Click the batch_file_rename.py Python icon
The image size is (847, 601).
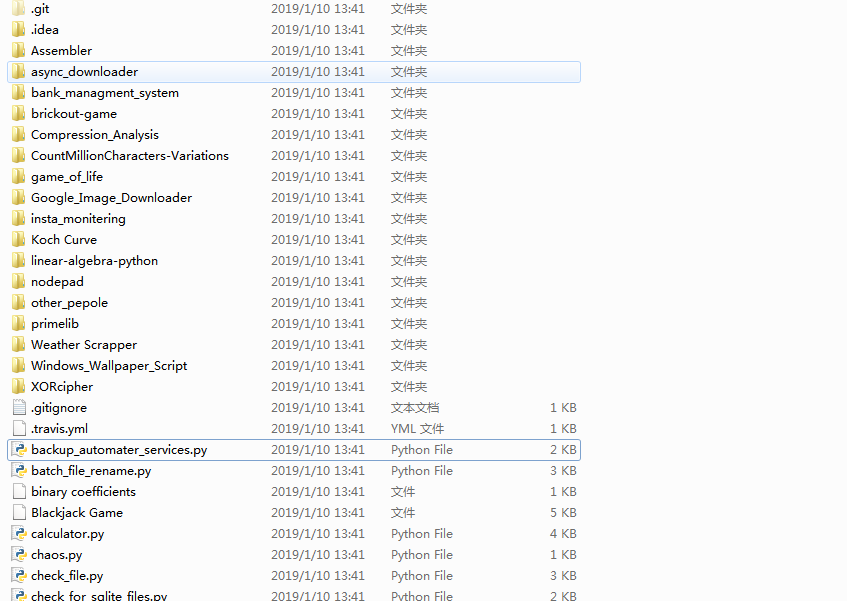[x=19, y=471]
